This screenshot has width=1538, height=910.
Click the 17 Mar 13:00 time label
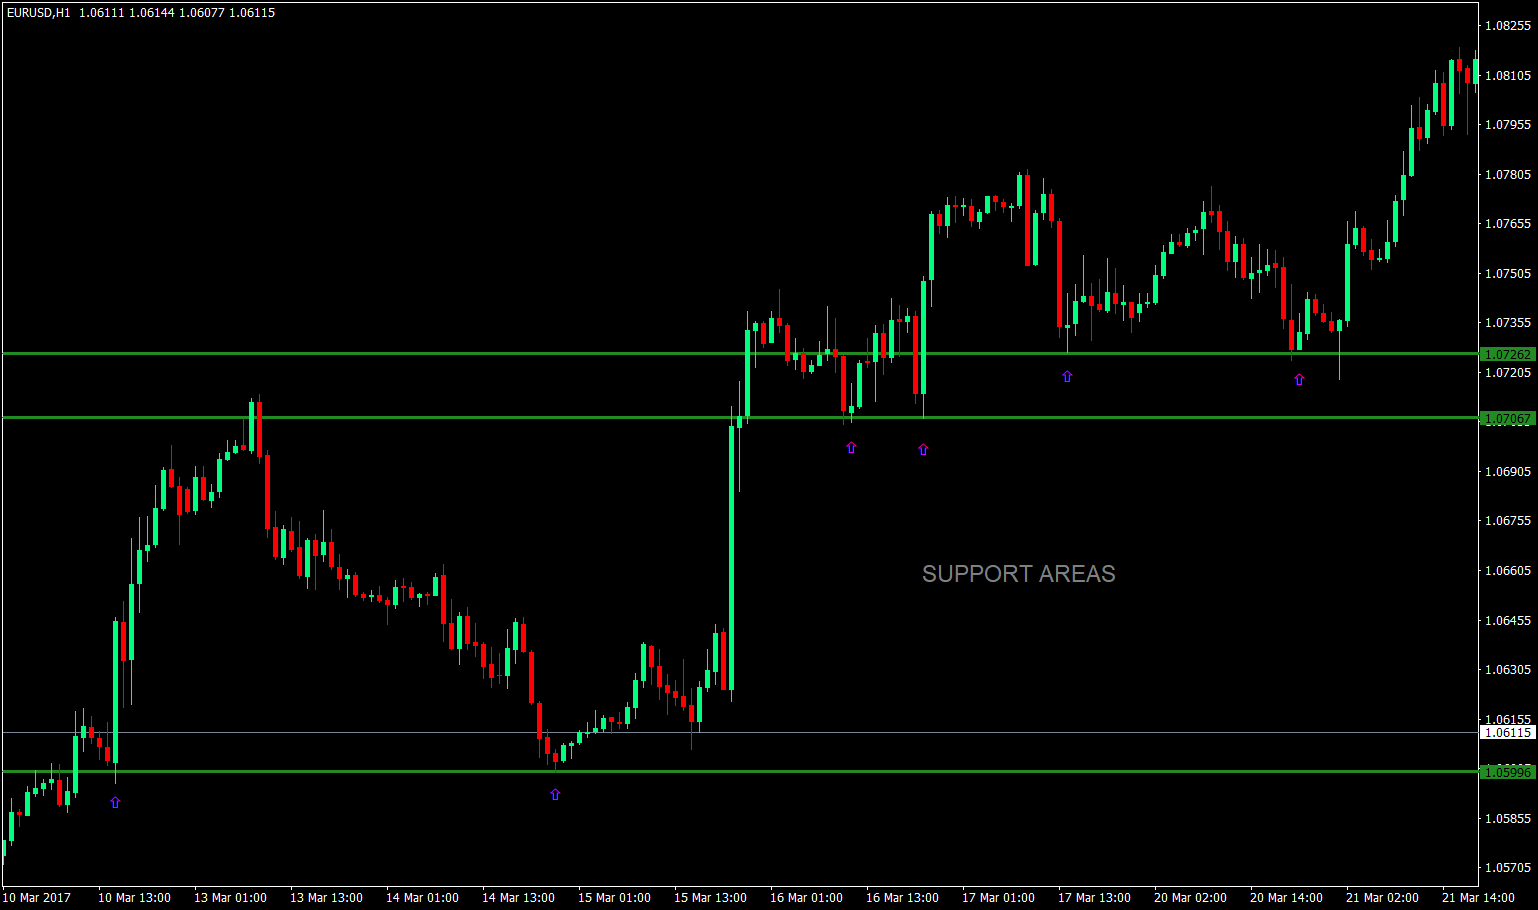[x=1094, y=897]
